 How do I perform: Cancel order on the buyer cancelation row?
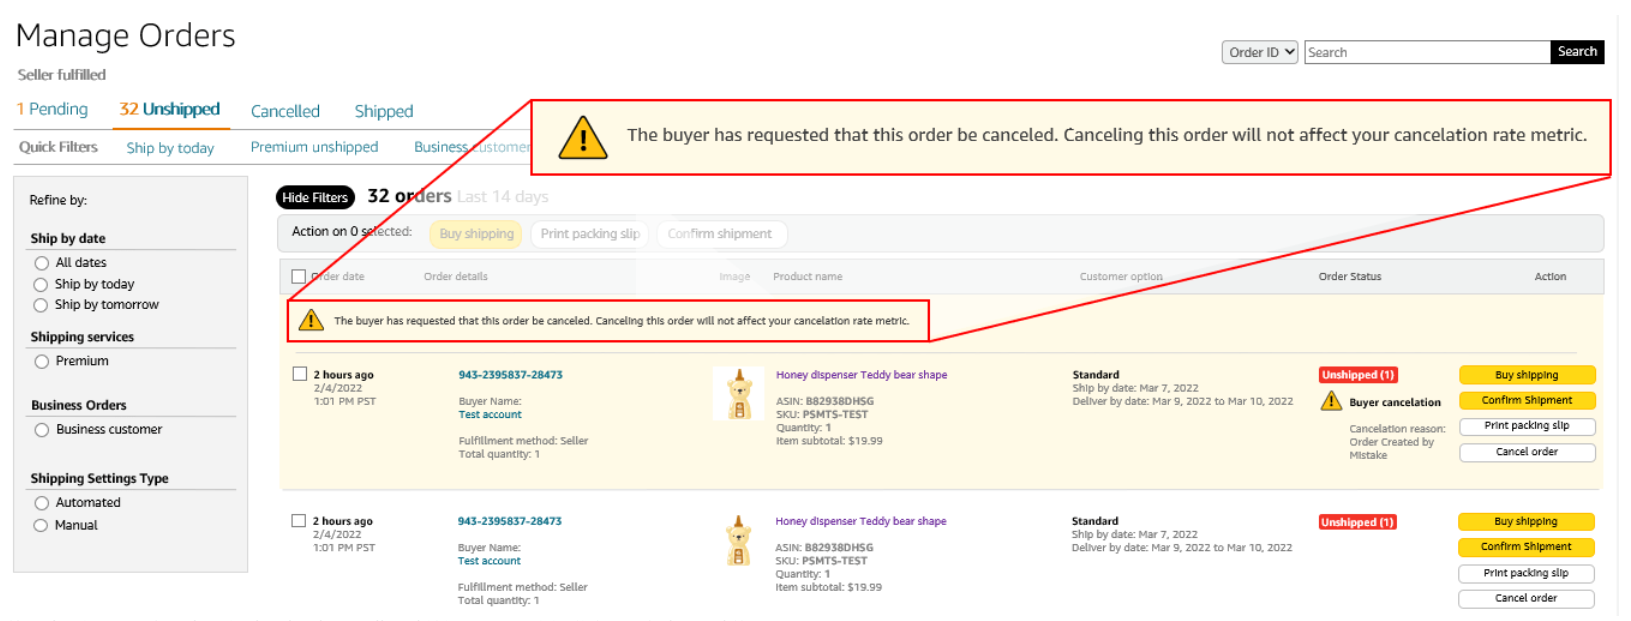pos(1527,452)
